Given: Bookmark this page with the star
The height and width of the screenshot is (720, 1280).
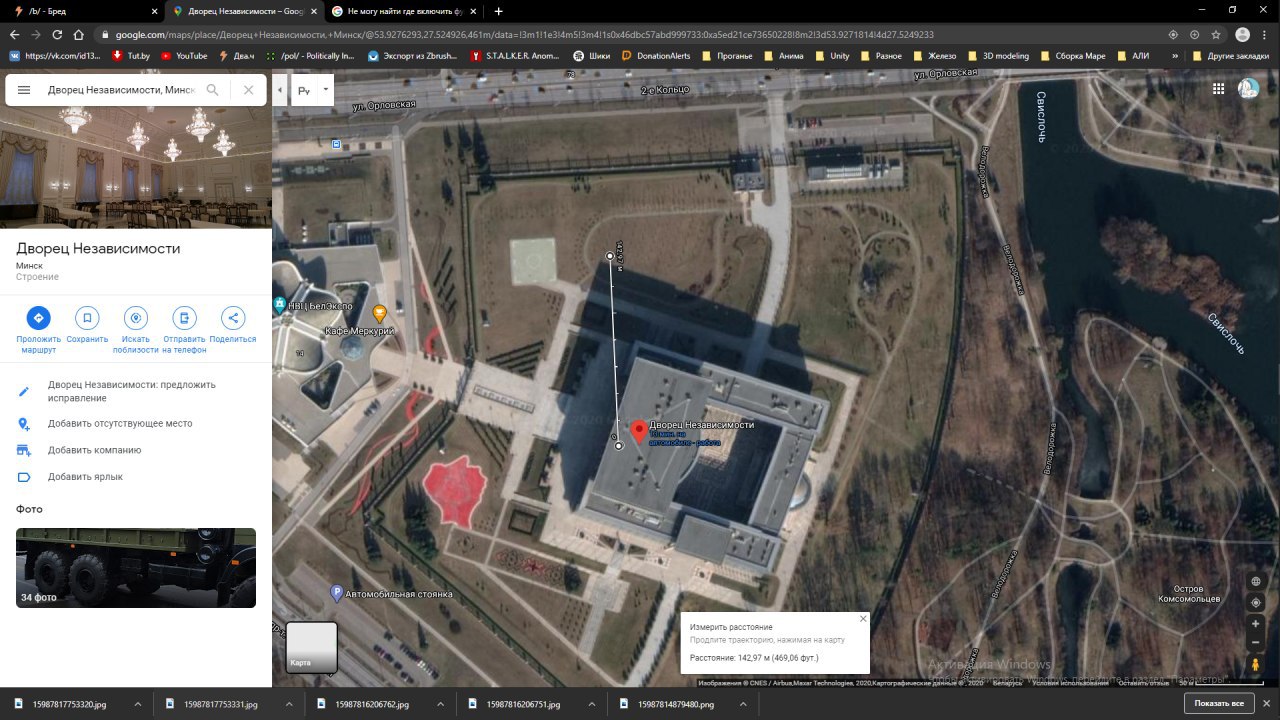Looking at the screenshot, I should point(1215,34).
